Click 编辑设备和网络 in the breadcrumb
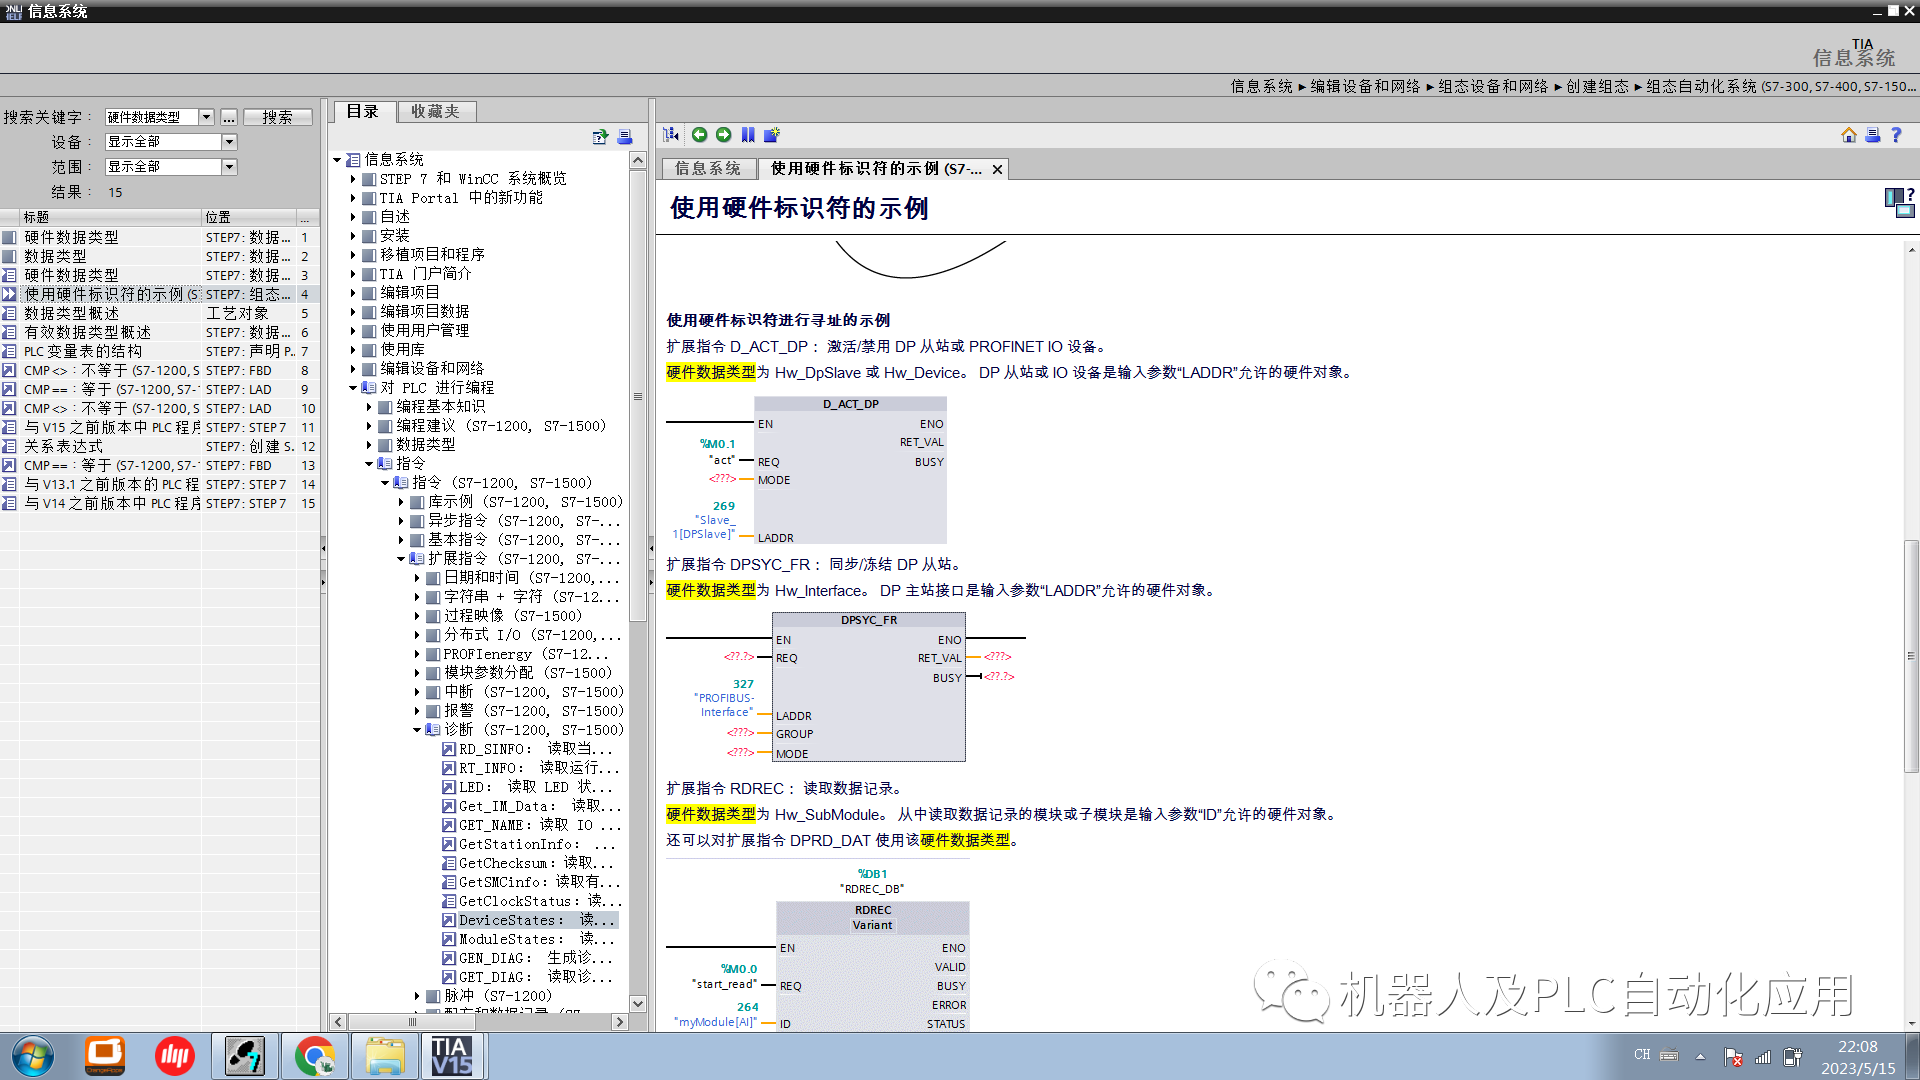 1365,86
